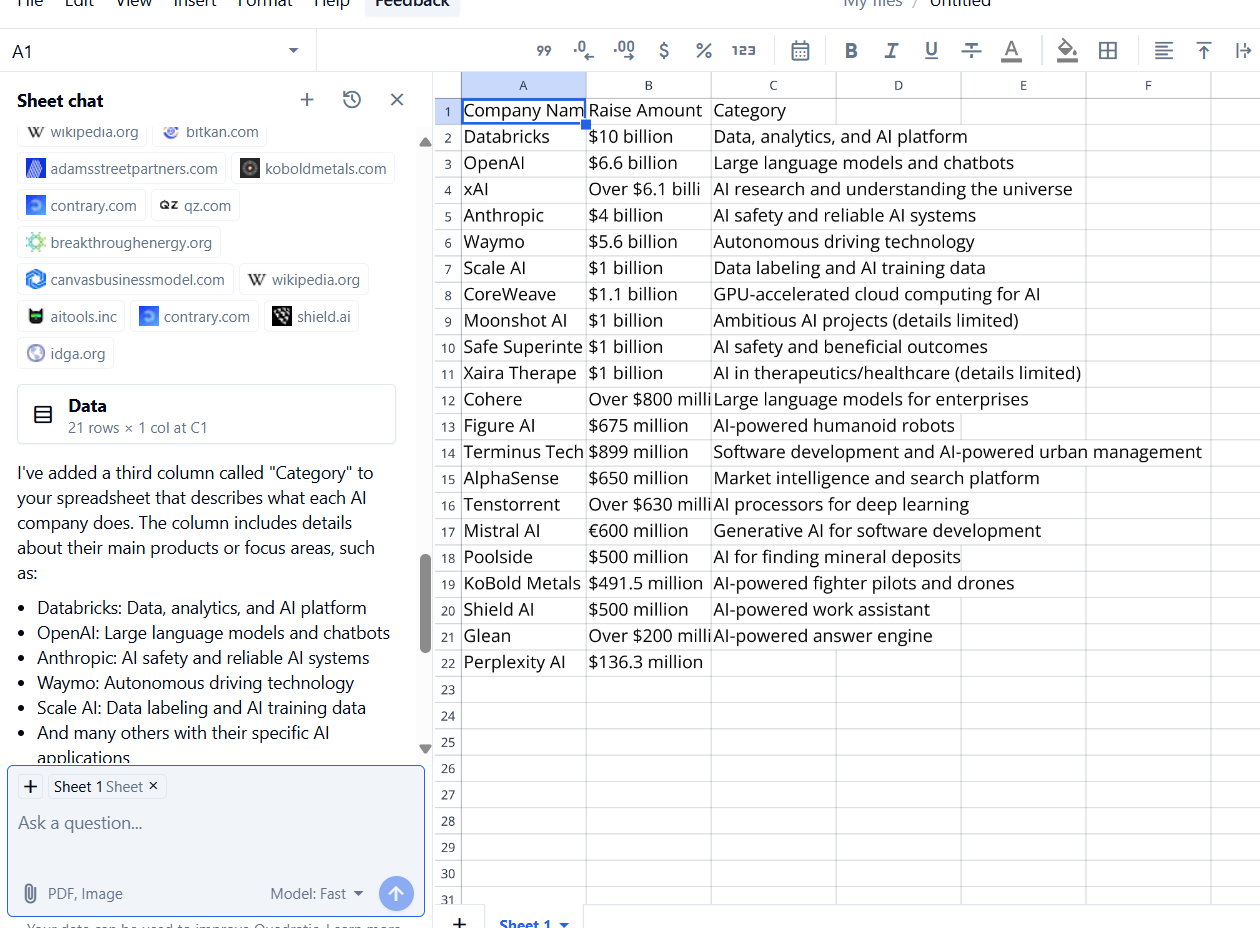Image resolution: width=1260 pixels, height=928 pixels.
Task: Open horizontal text alignment options
Action: (x=1164, y=51)
